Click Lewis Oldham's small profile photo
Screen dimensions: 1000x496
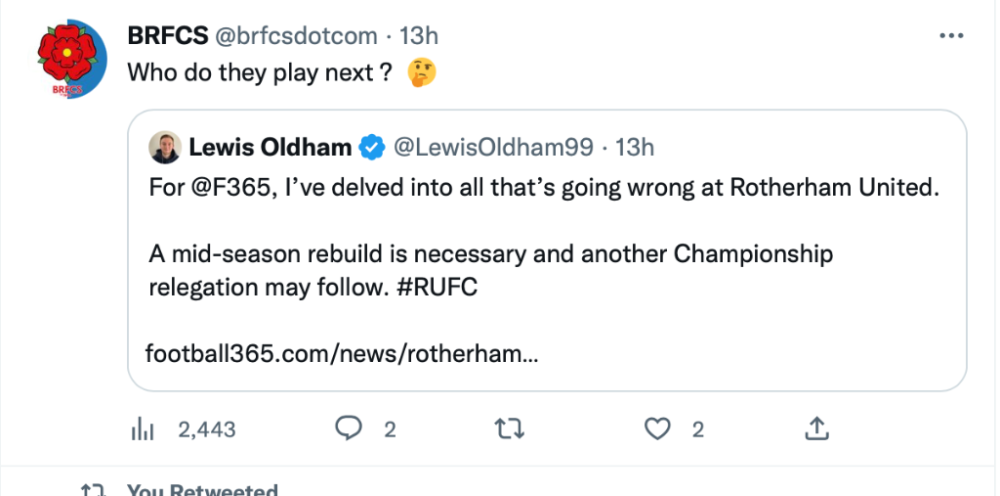pos(164,147)
